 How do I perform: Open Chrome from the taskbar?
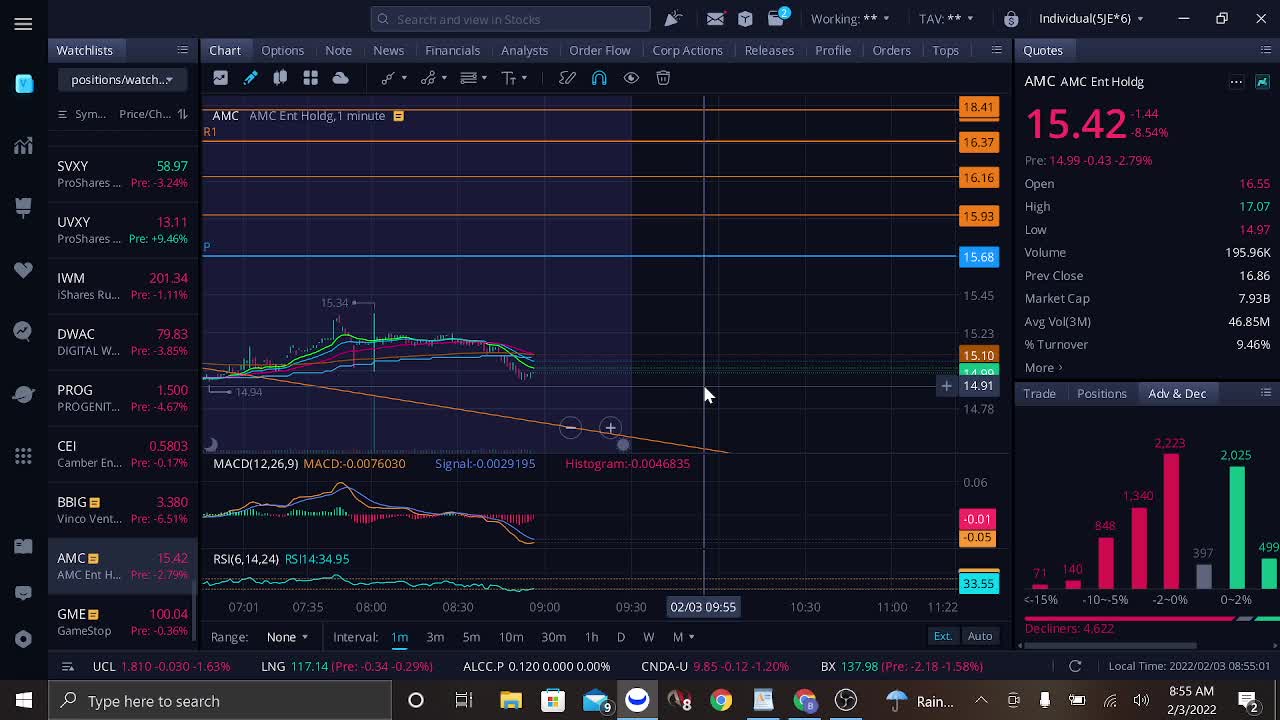(x=720, y=700)
